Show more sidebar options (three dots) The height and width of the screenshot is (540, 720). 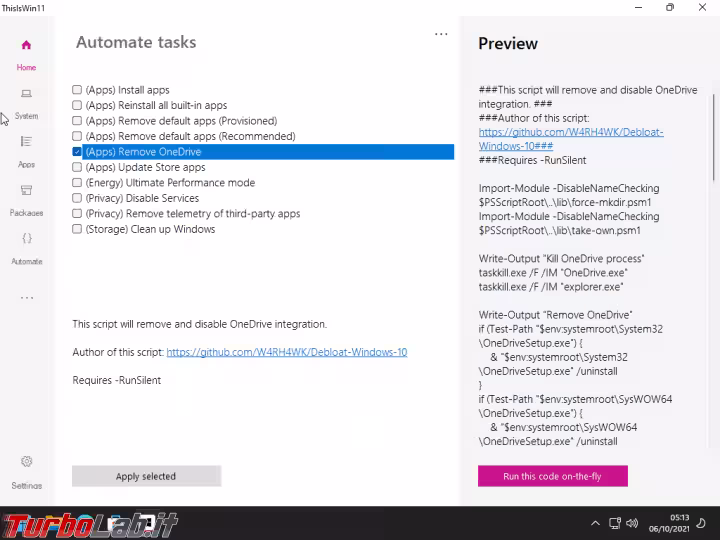[x=27, y=298]
